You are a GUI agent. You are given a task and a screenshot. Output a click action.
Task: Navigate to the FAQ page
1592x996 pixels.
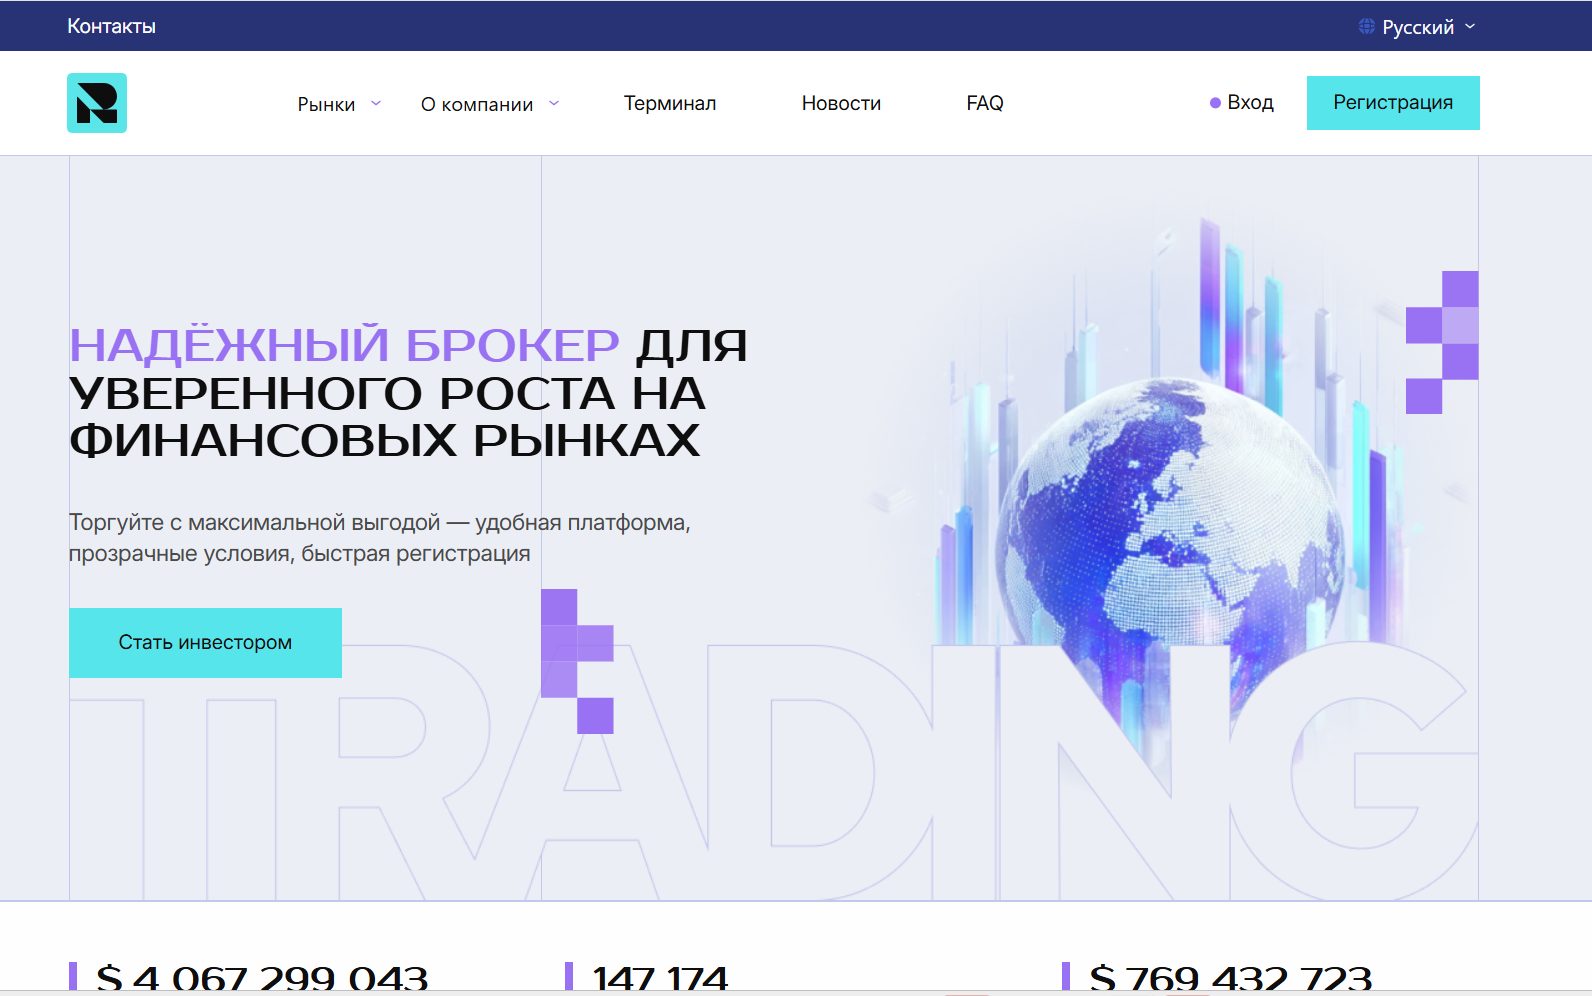[985, 103]
